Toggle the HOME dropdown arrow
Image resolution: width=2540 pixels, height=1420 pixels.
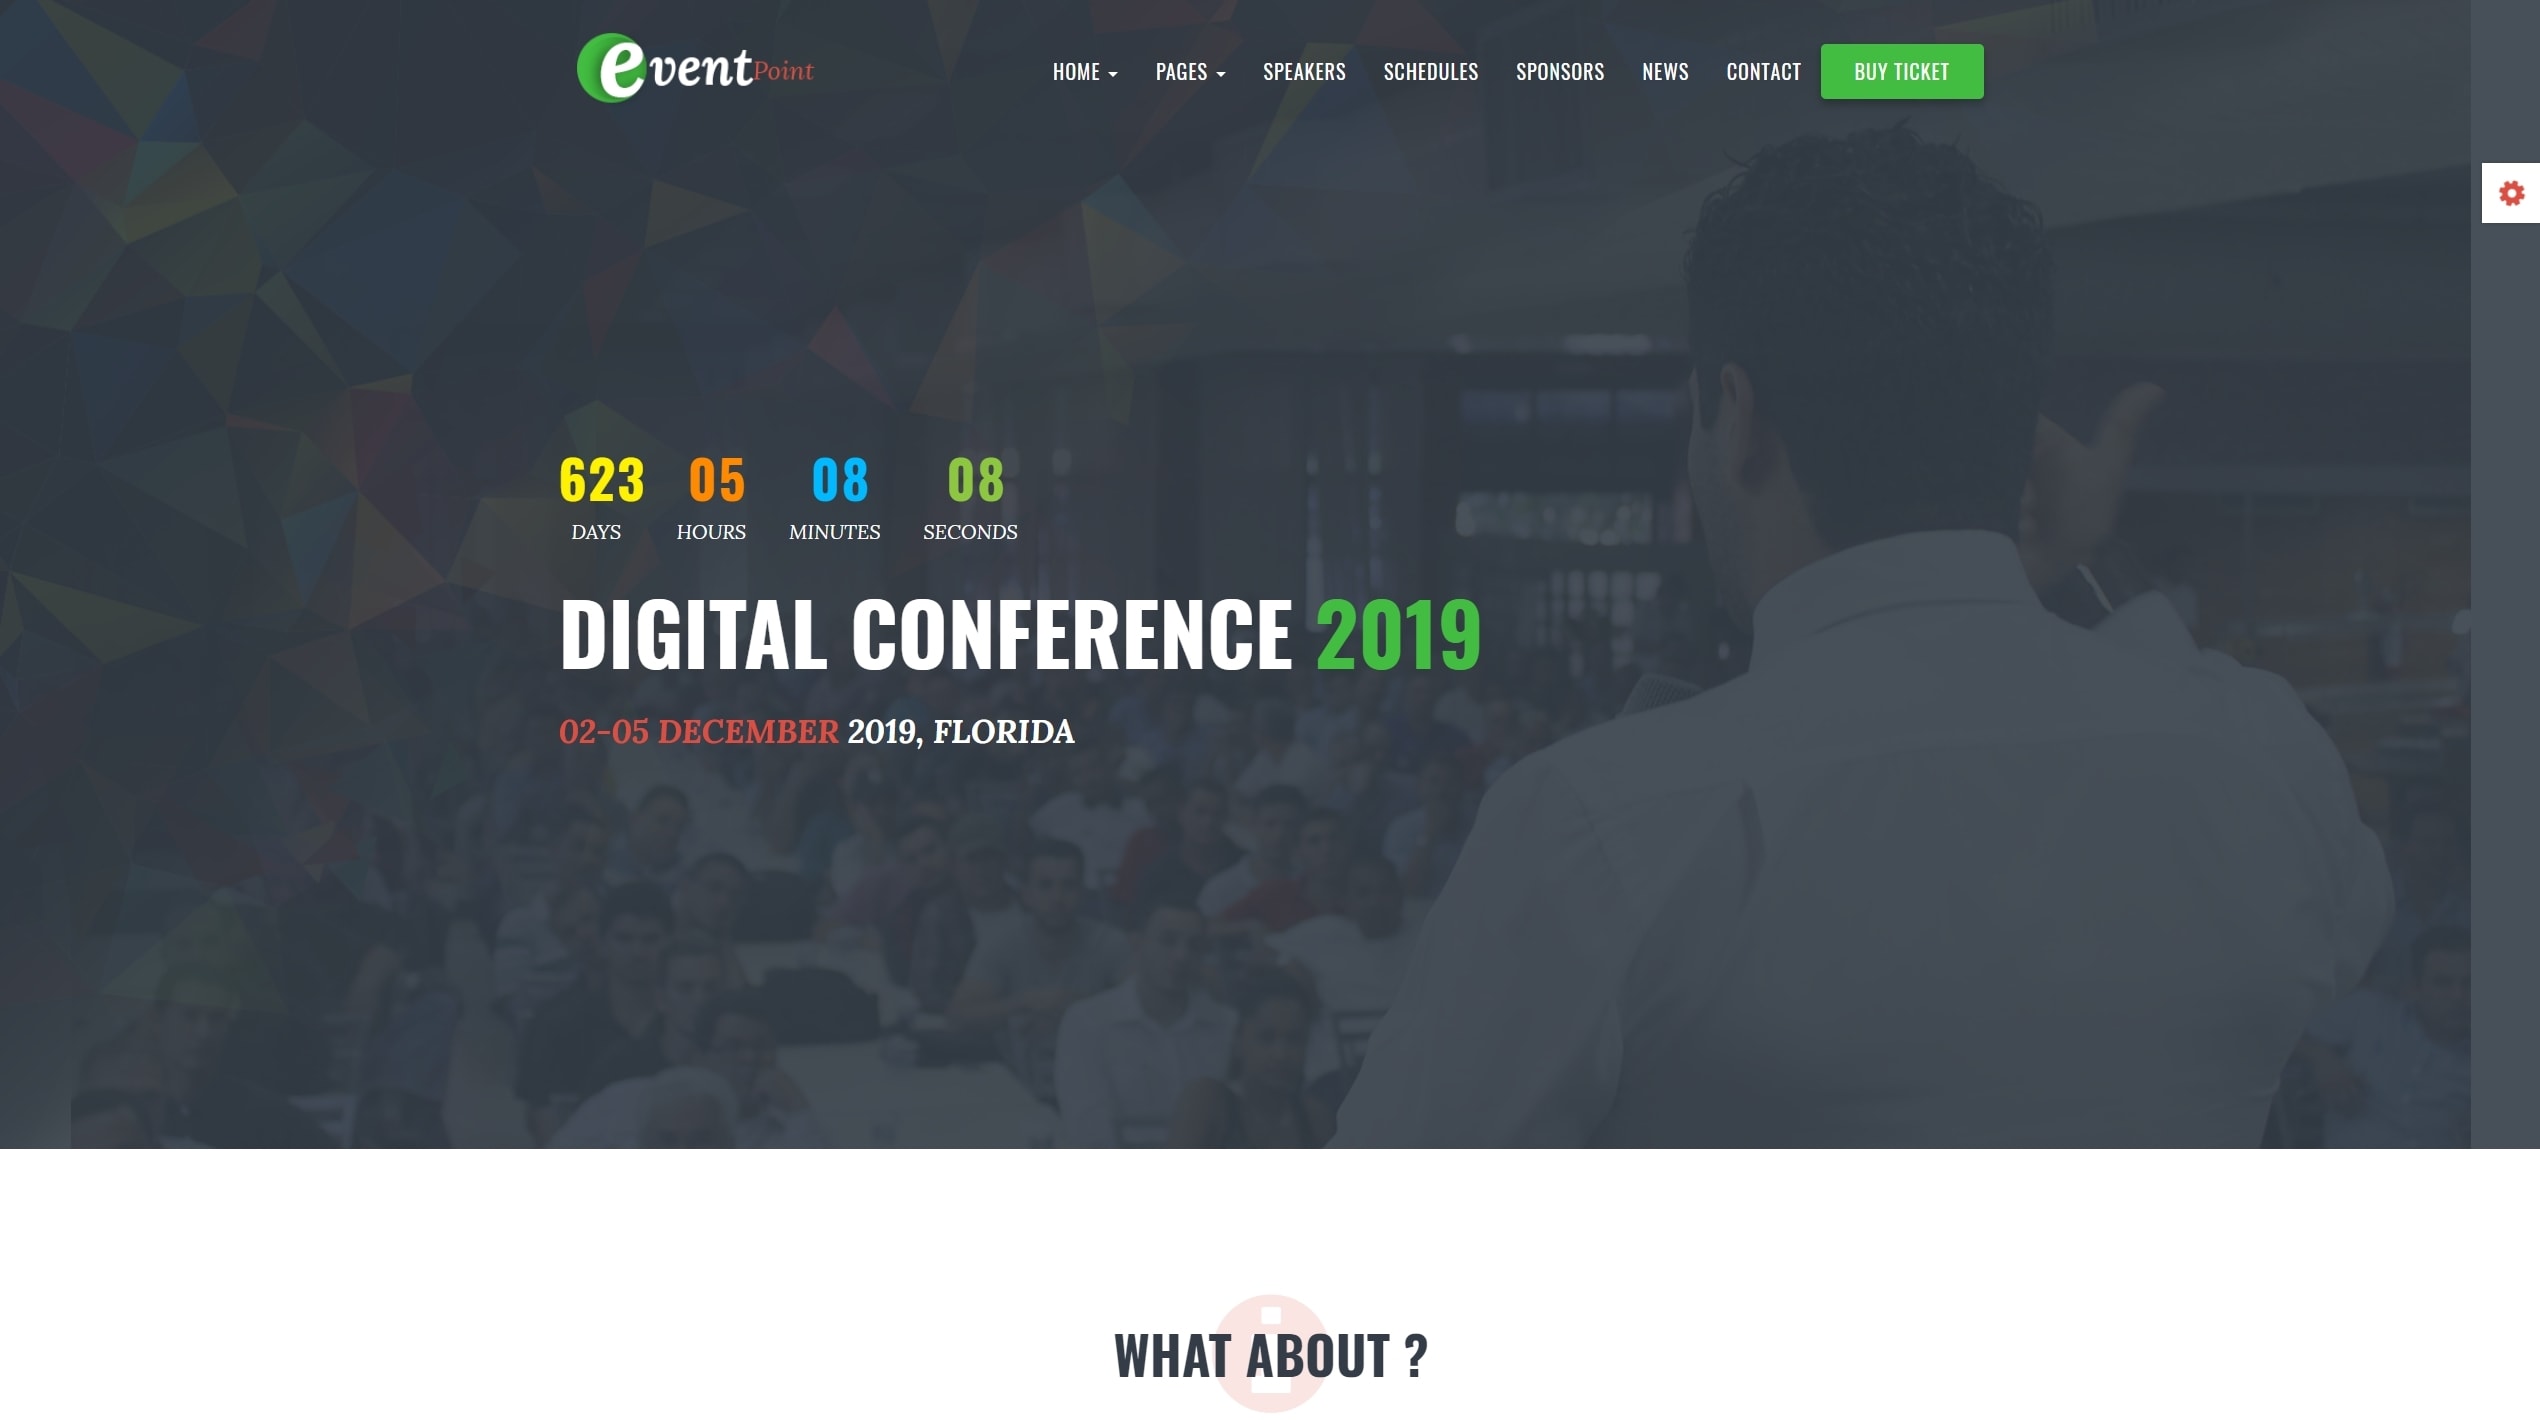click(1113, 73)
